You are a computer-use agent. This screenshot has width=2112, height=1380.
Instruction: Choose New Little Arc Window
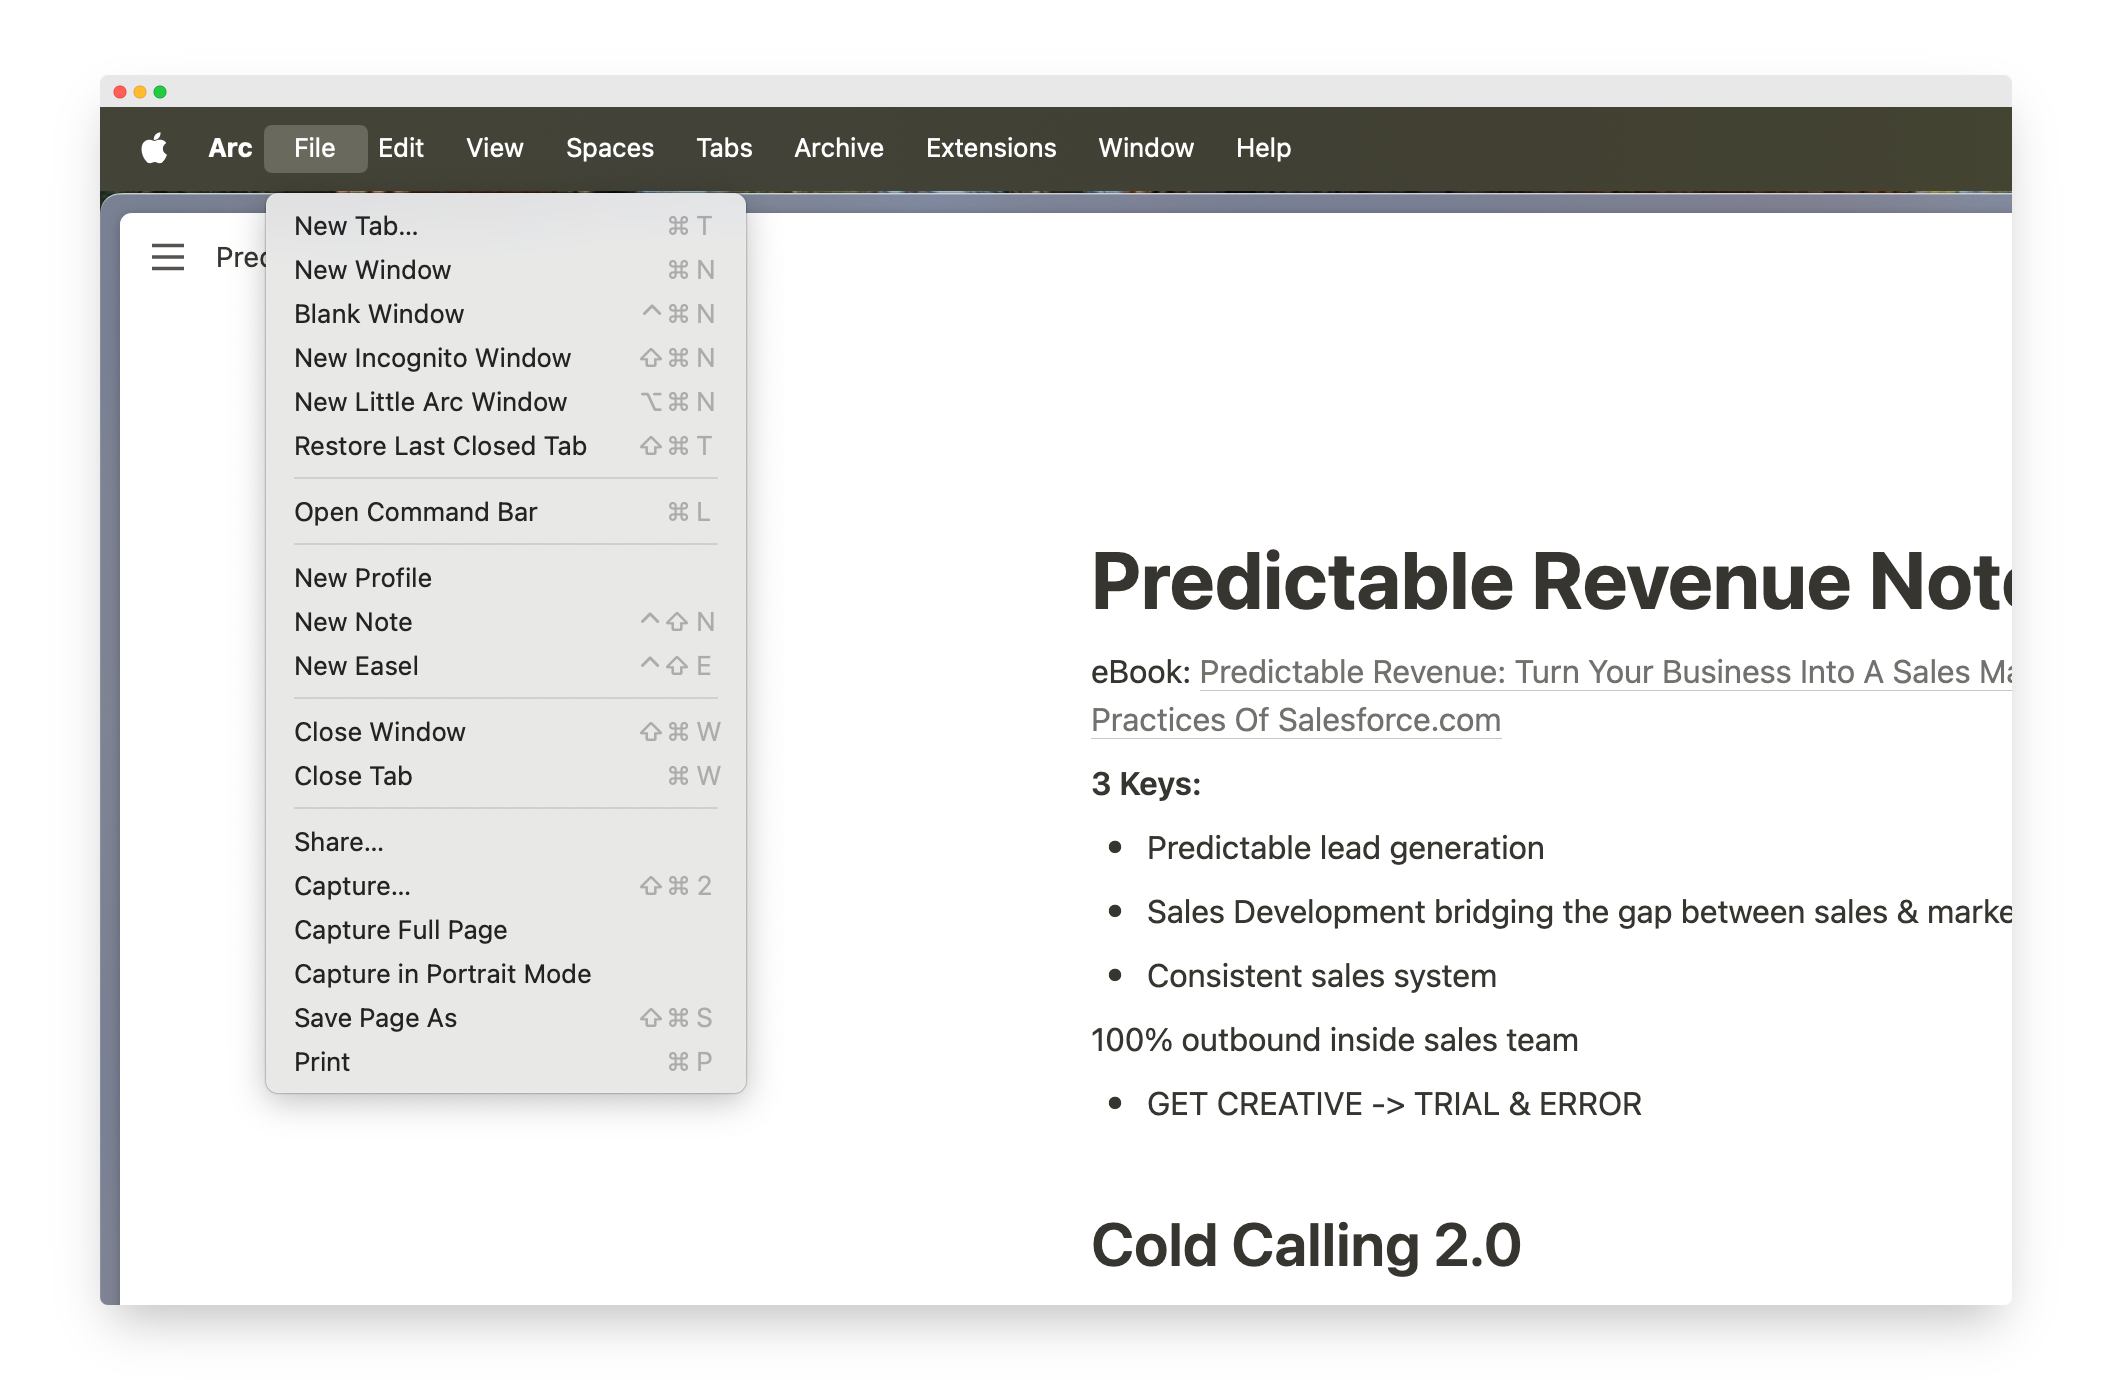506,402
